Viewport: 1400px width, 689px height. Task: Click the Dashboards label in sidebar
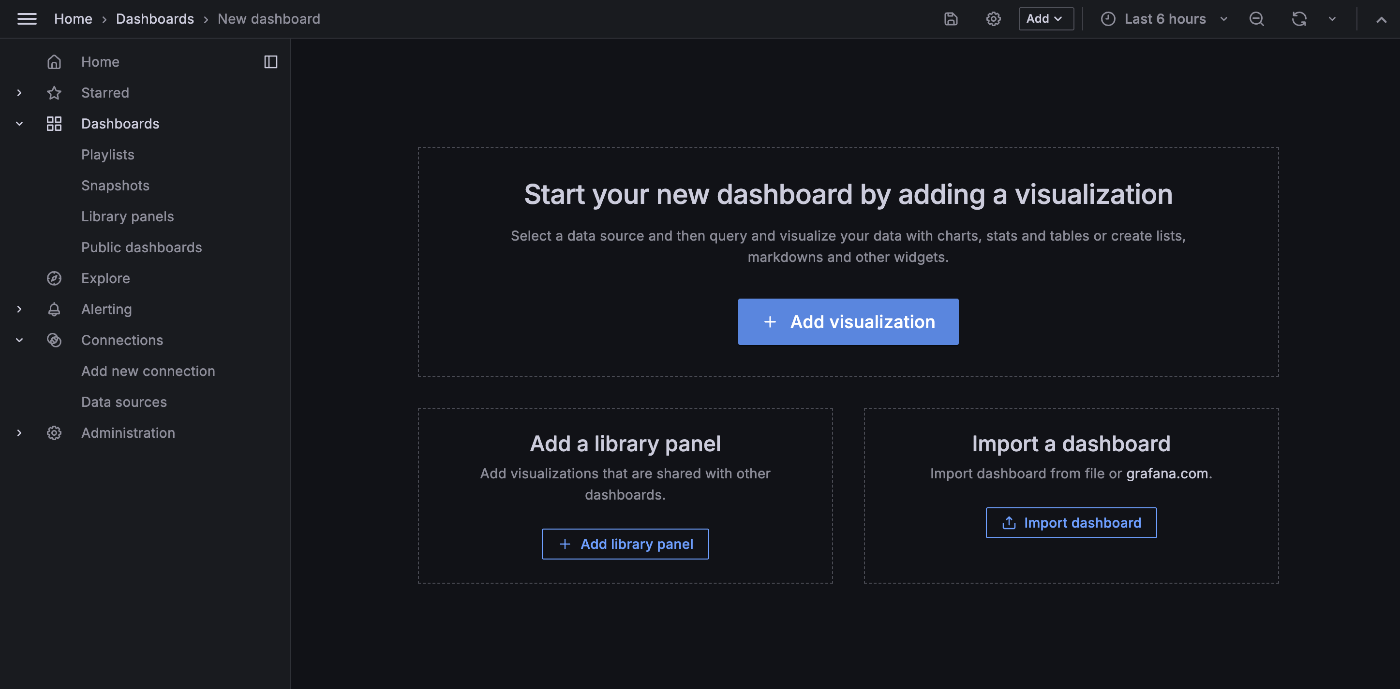[x=120, y=124]
